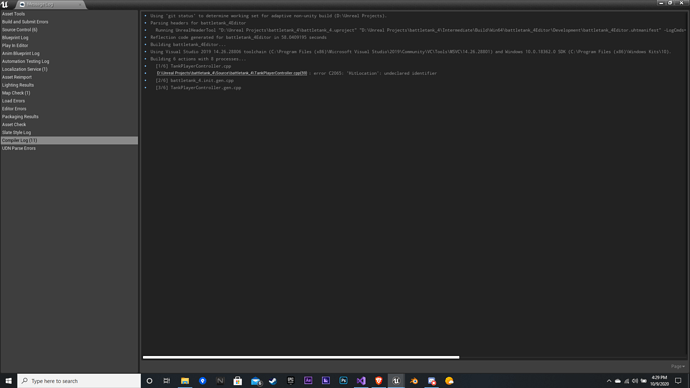Image resolution: width=690 pixels, height=388 pixels.
Task: Open the Mail app in taskbar
Action: click(256, 381)
